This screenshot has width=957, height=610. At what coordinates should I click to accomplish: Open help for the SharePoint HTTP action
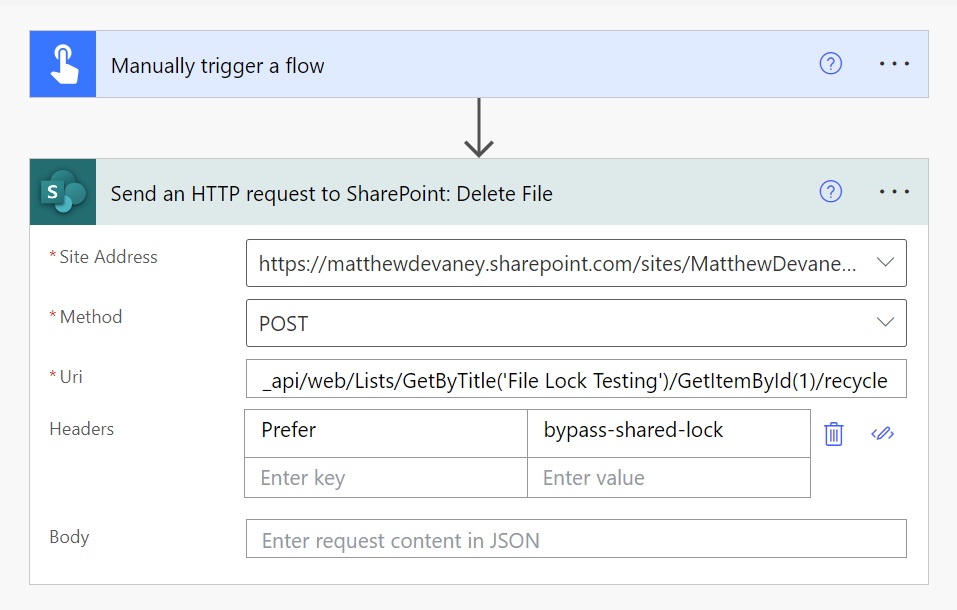830,192
